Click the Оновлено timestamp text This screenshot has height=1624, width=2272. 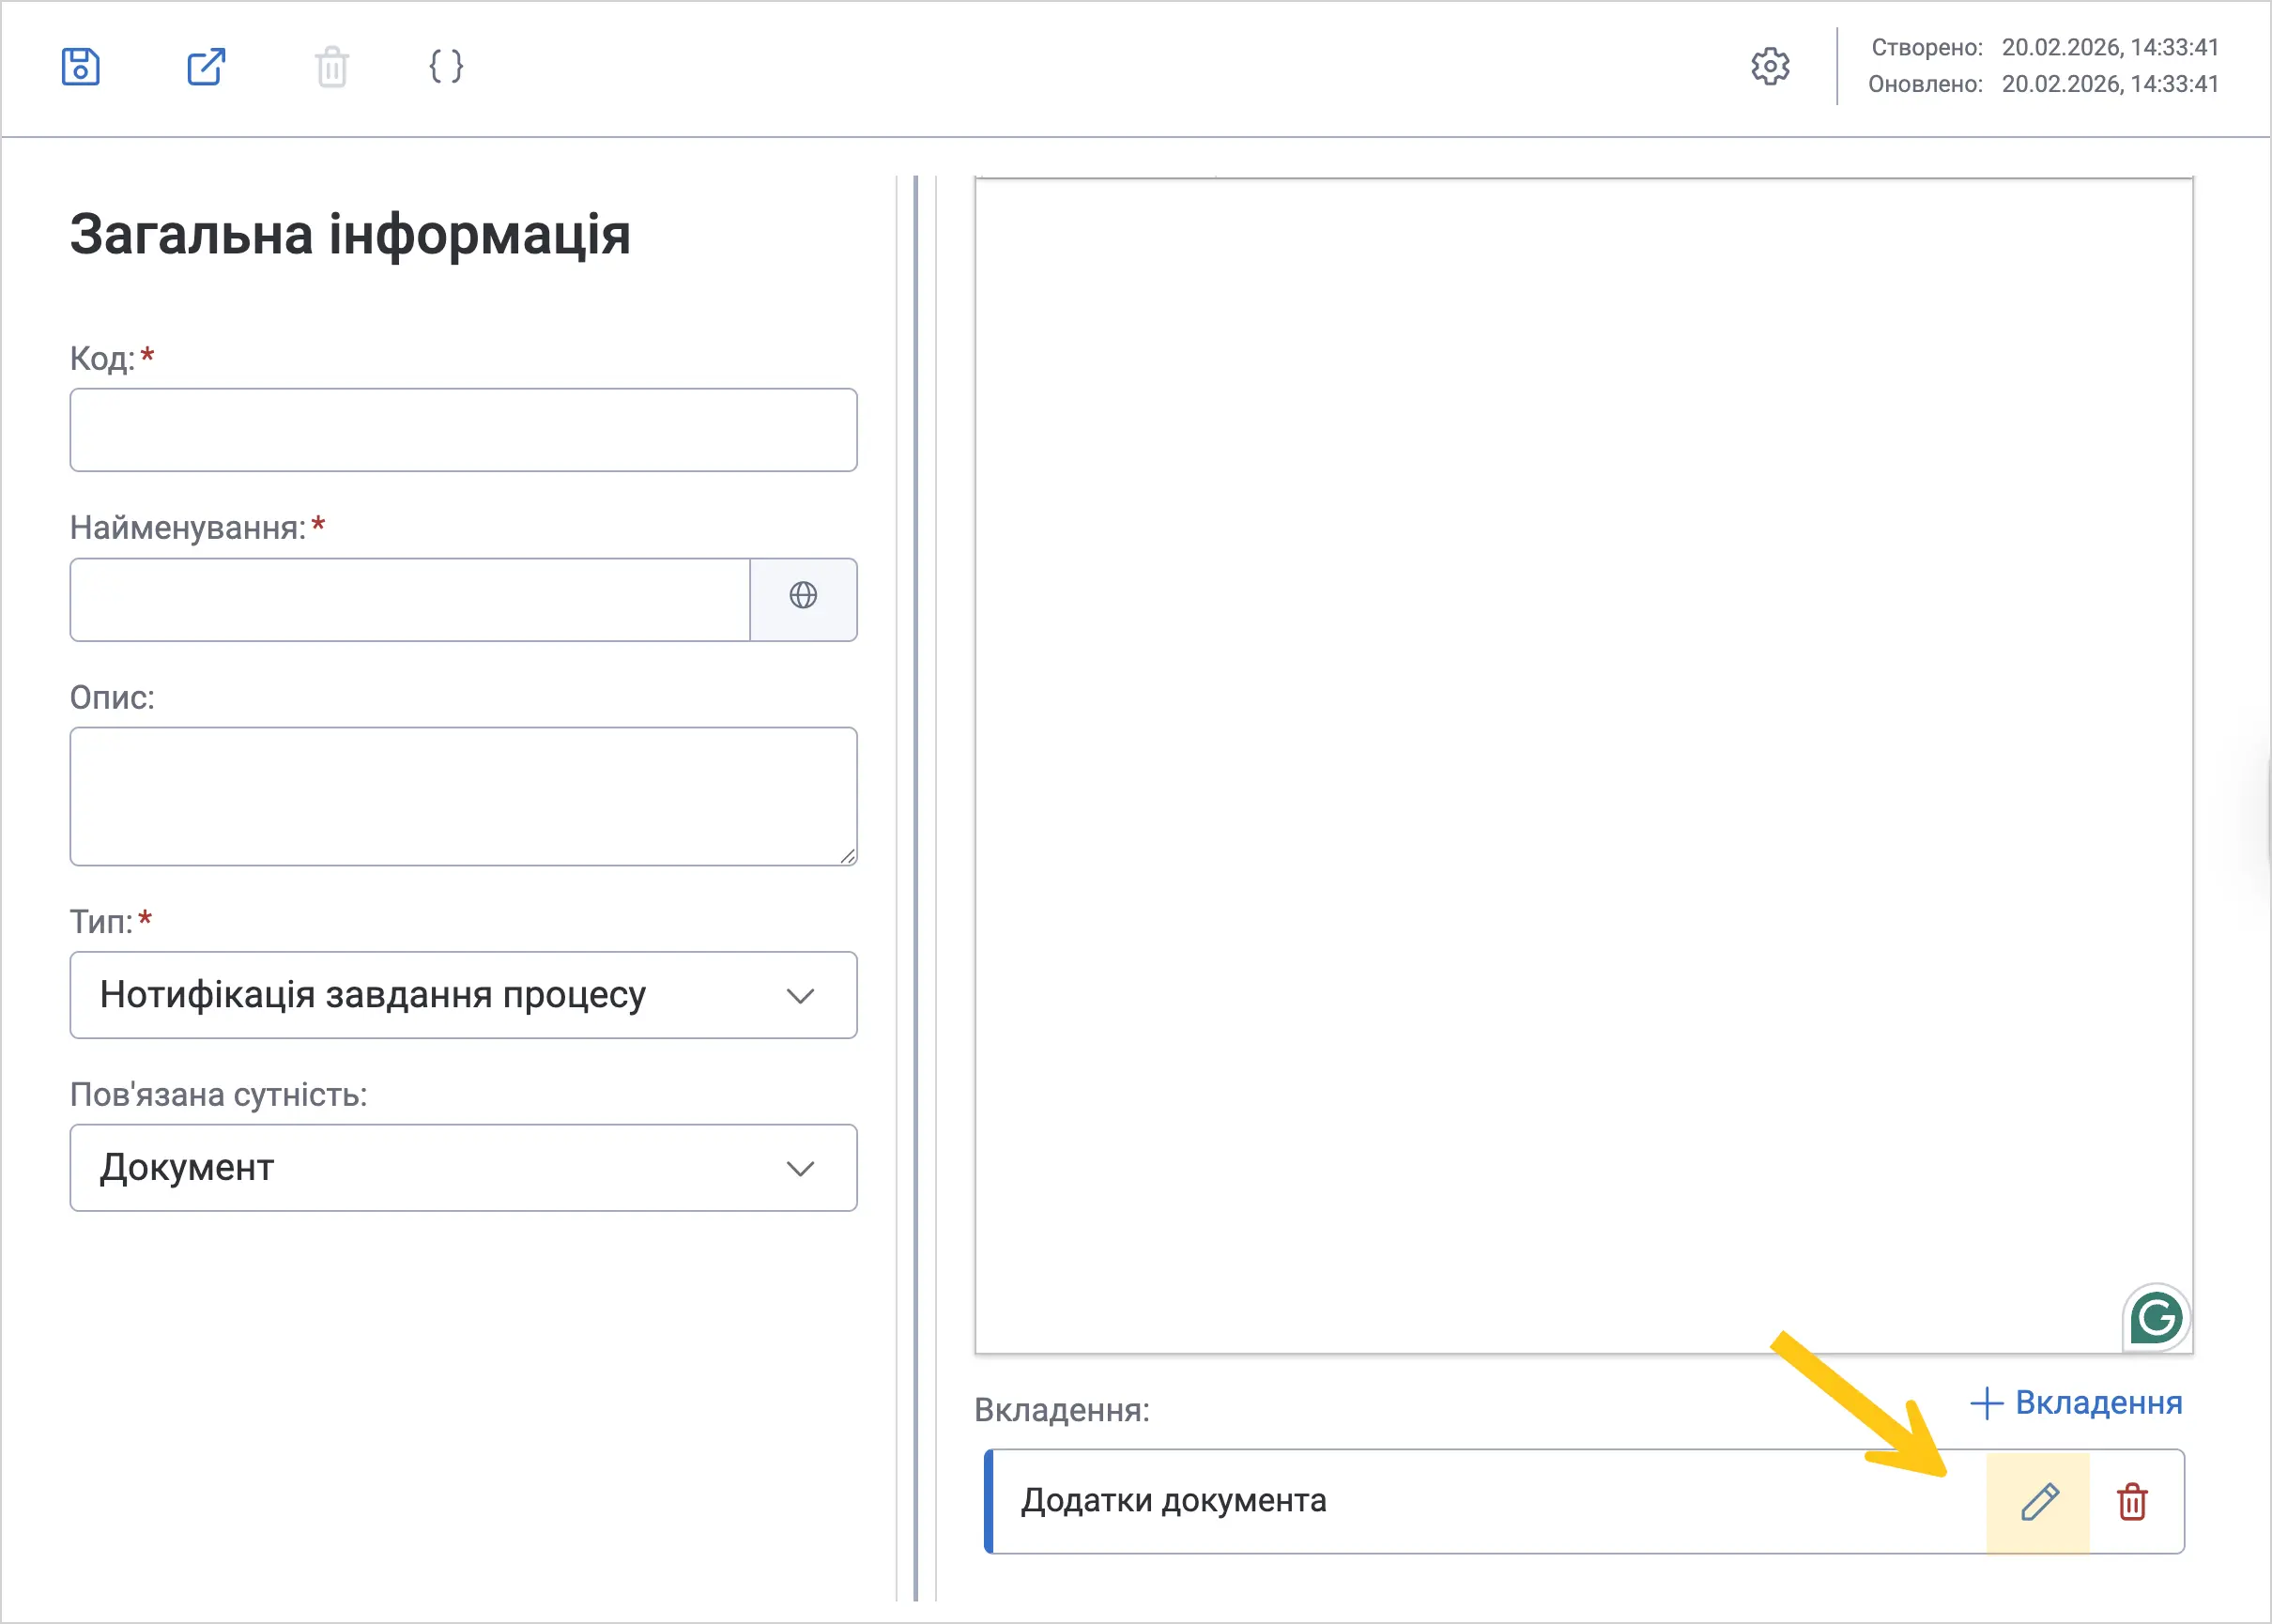[x=2043, y=84]
